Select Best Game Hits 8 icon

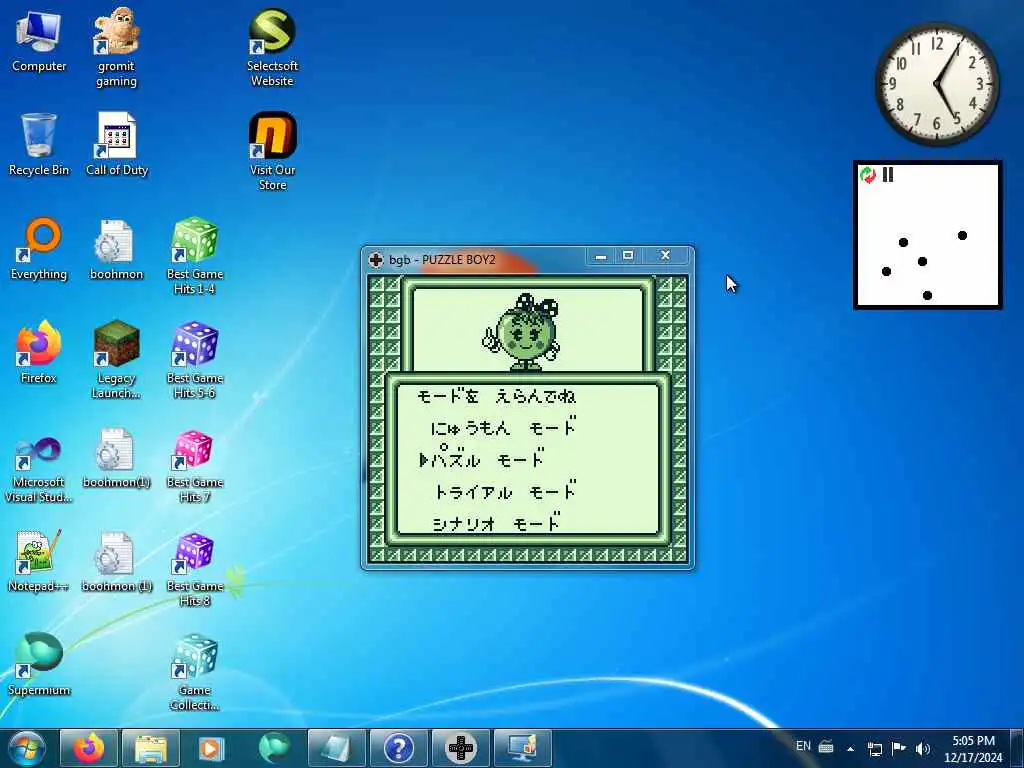[195, 568]
